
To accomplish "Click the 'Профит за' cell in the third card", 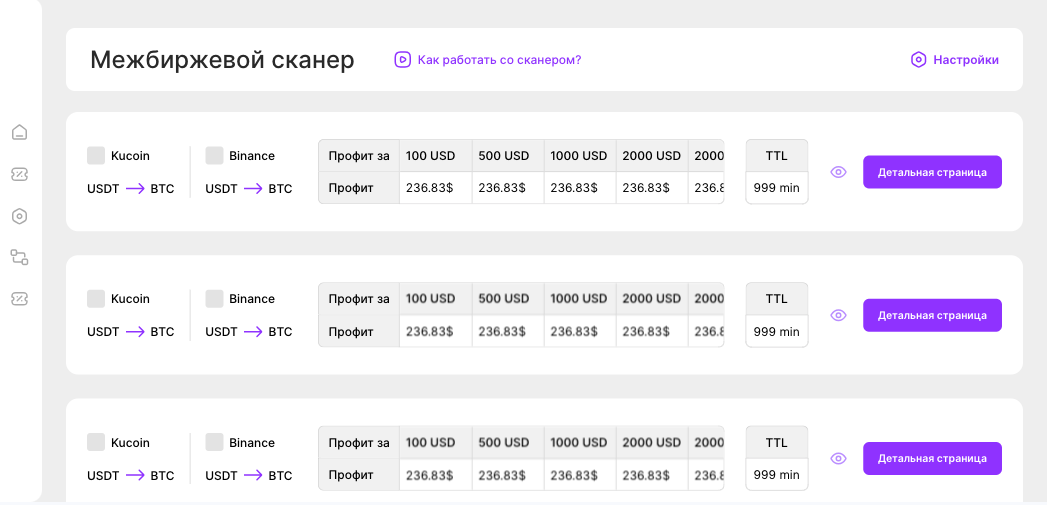I will point(359,442).
